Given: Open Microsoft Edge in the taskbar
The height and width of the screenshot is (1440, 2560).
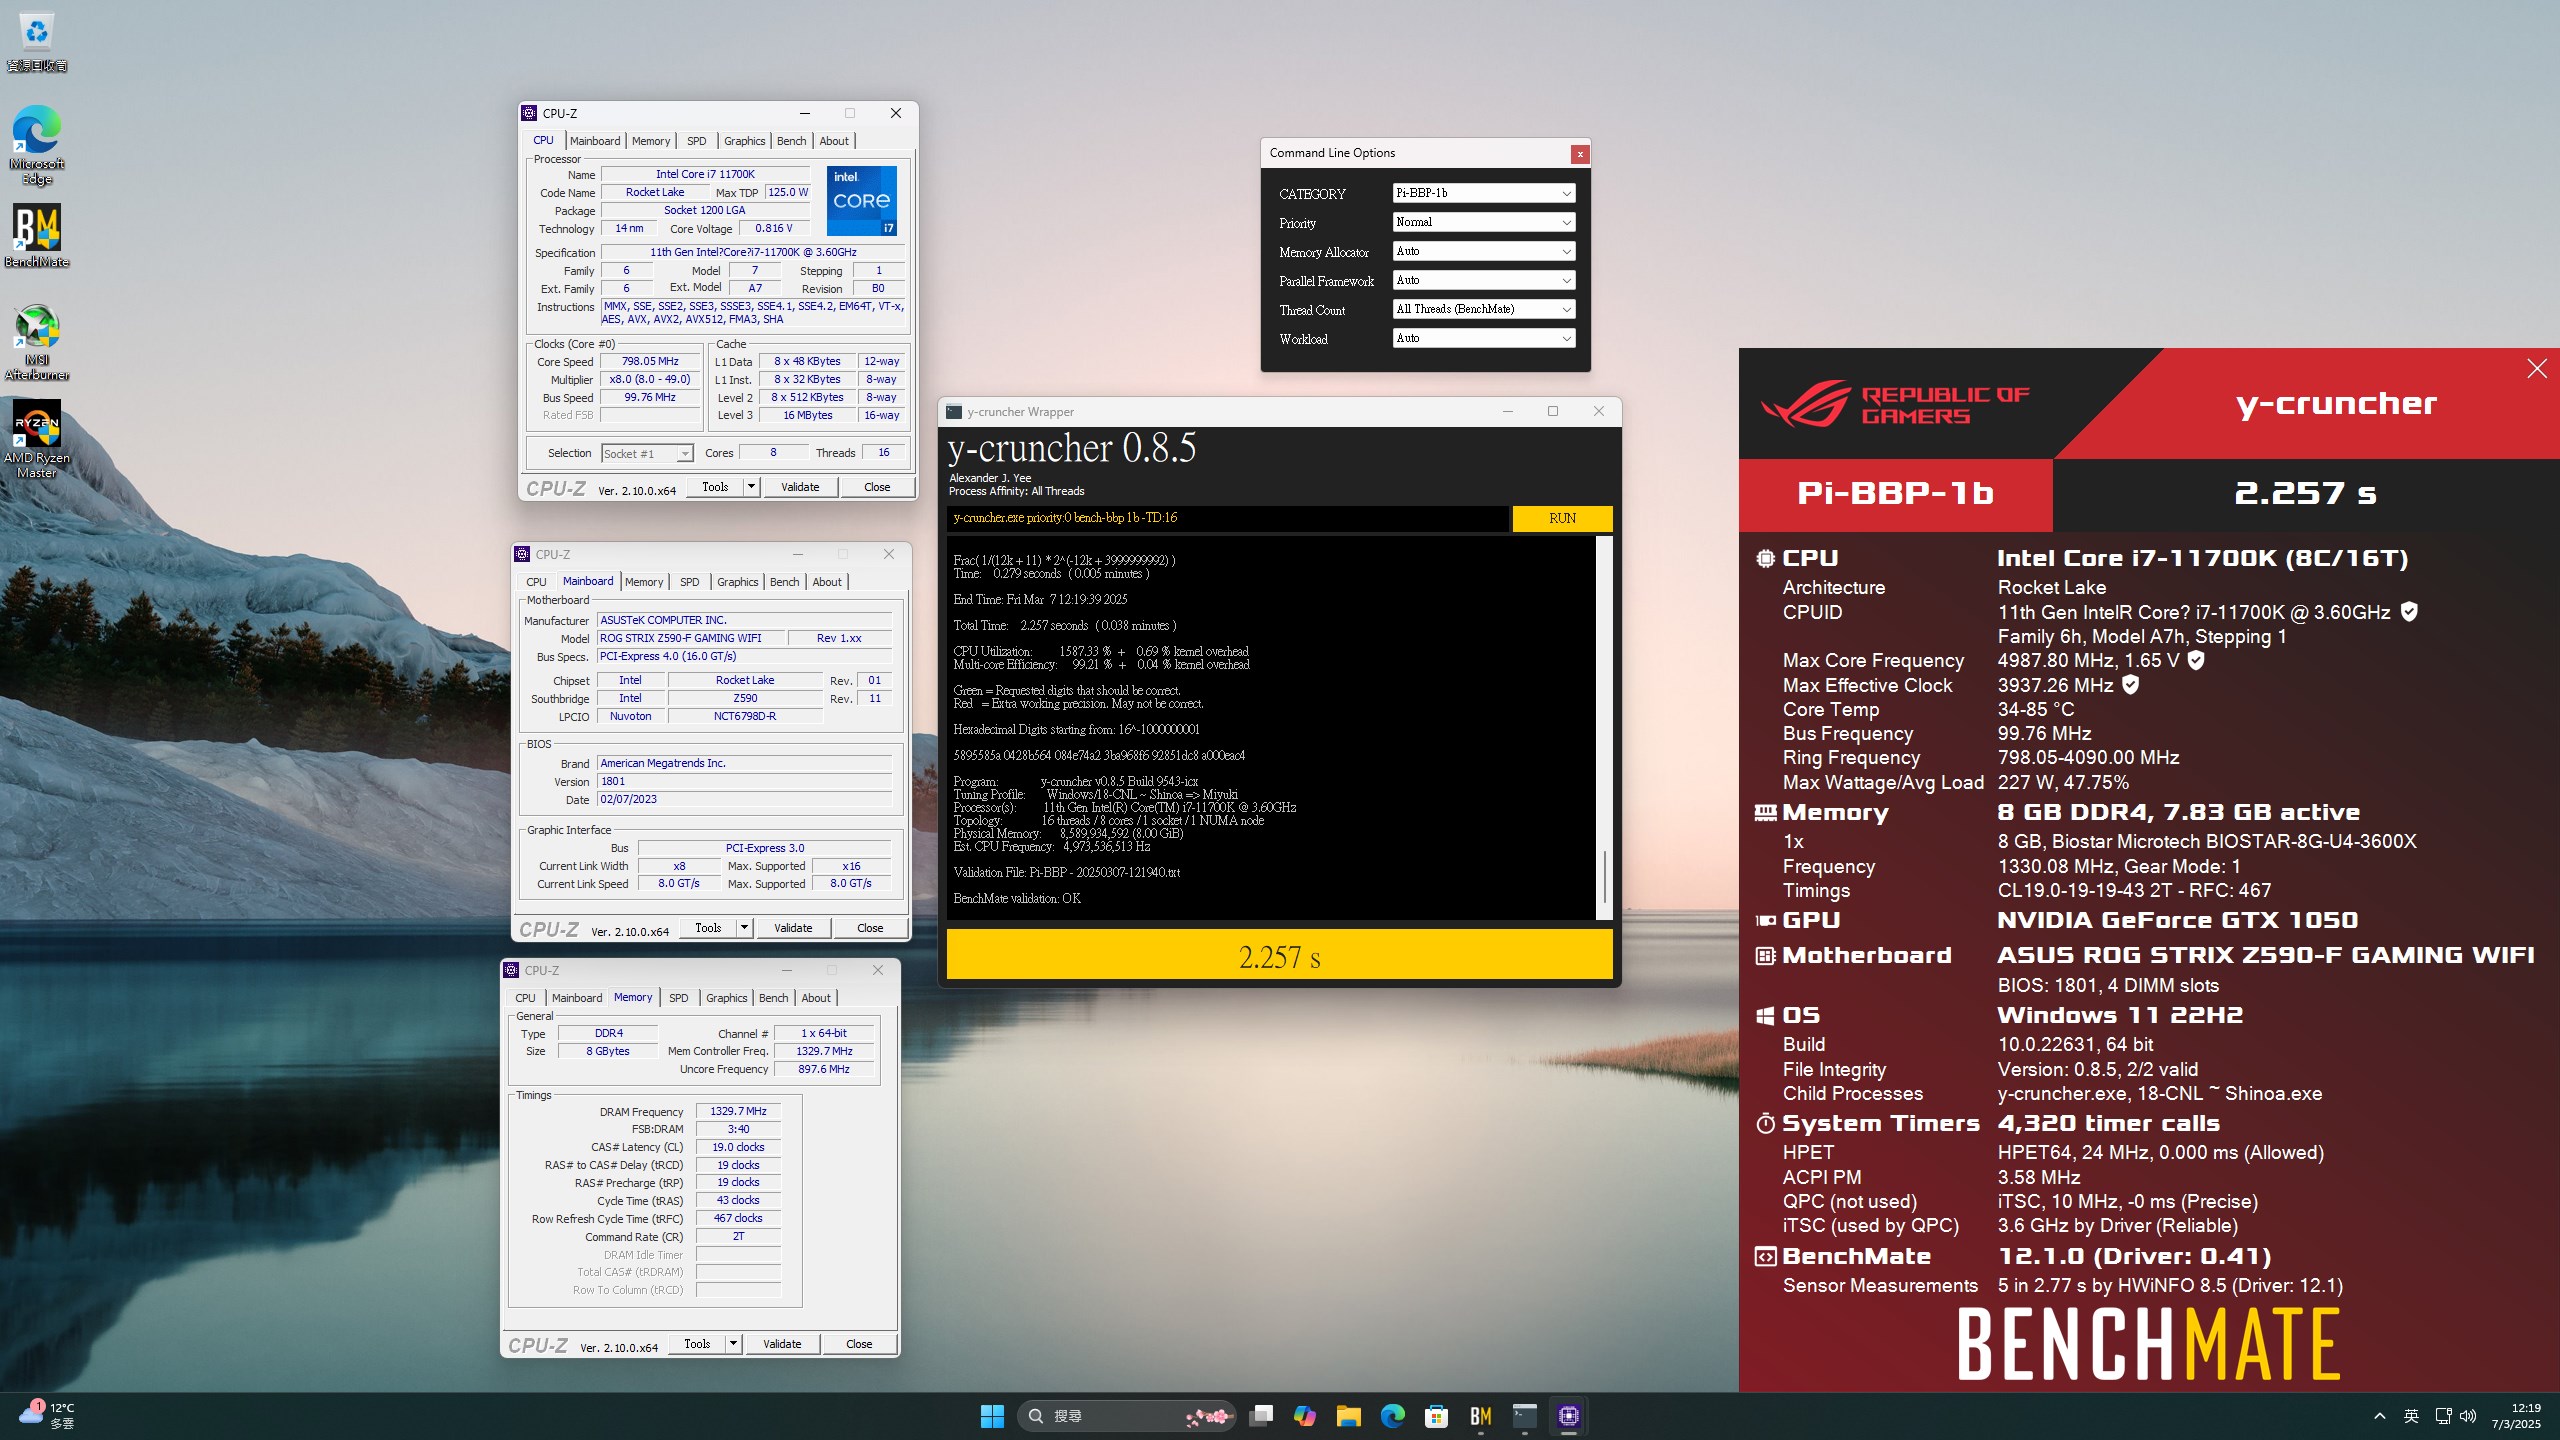Looking at the screenshot, I should [1393, 1415].
